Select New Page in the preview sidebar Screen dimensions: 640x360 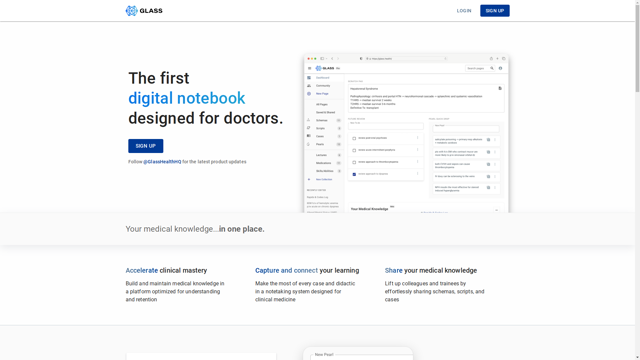pyautogui.click(x=322, y=93)
